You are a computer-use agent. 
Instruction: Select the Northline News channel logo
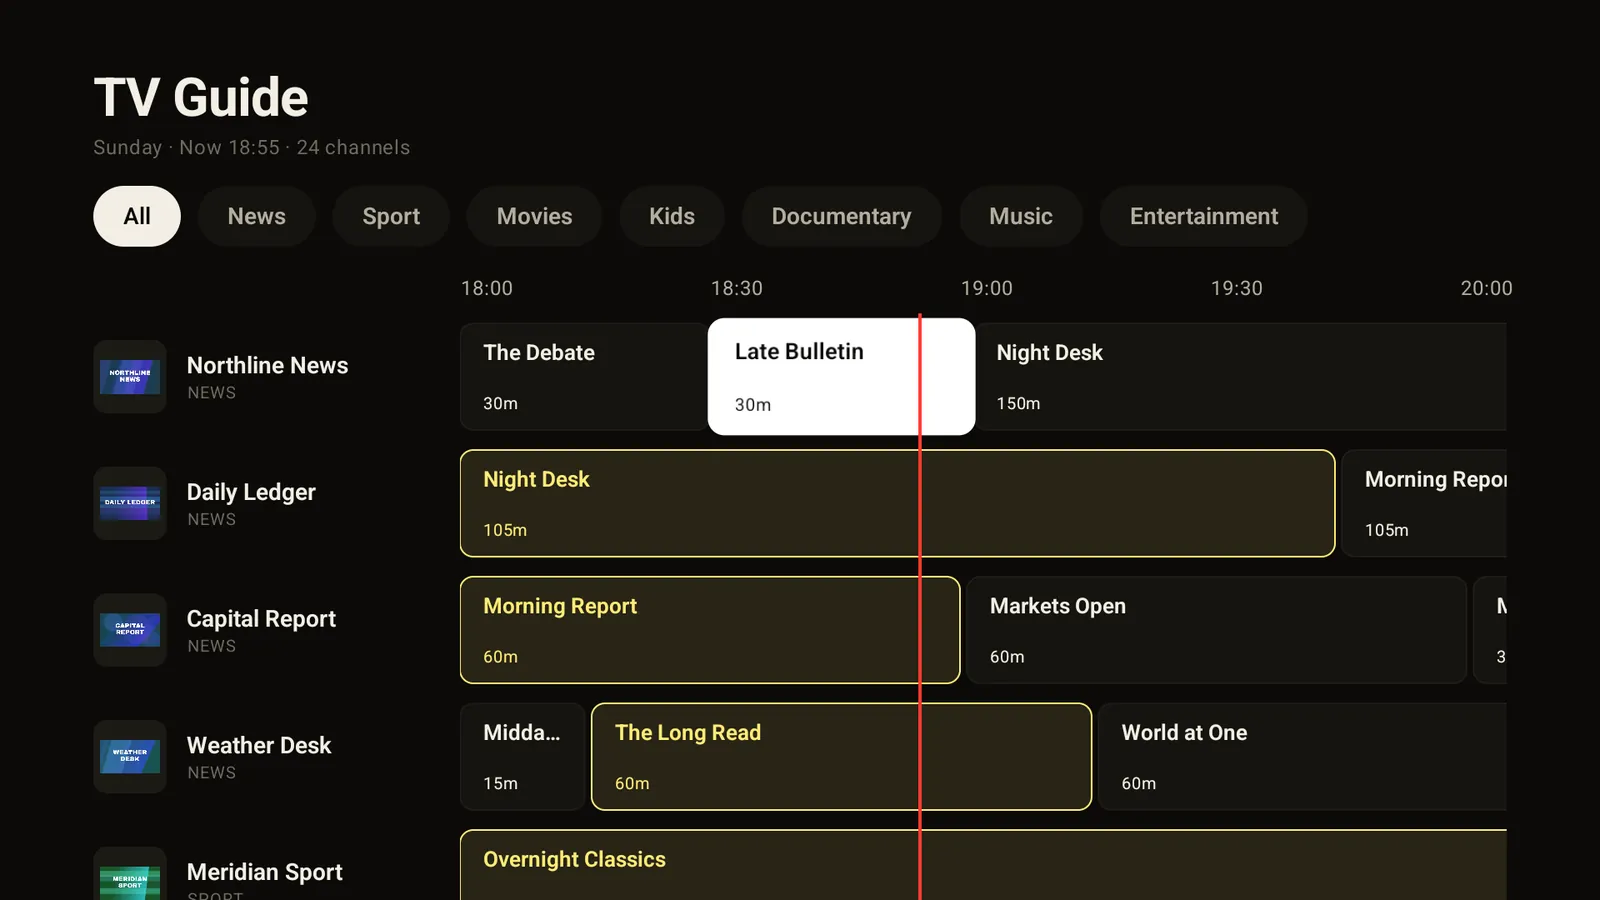tap(130, 377)
